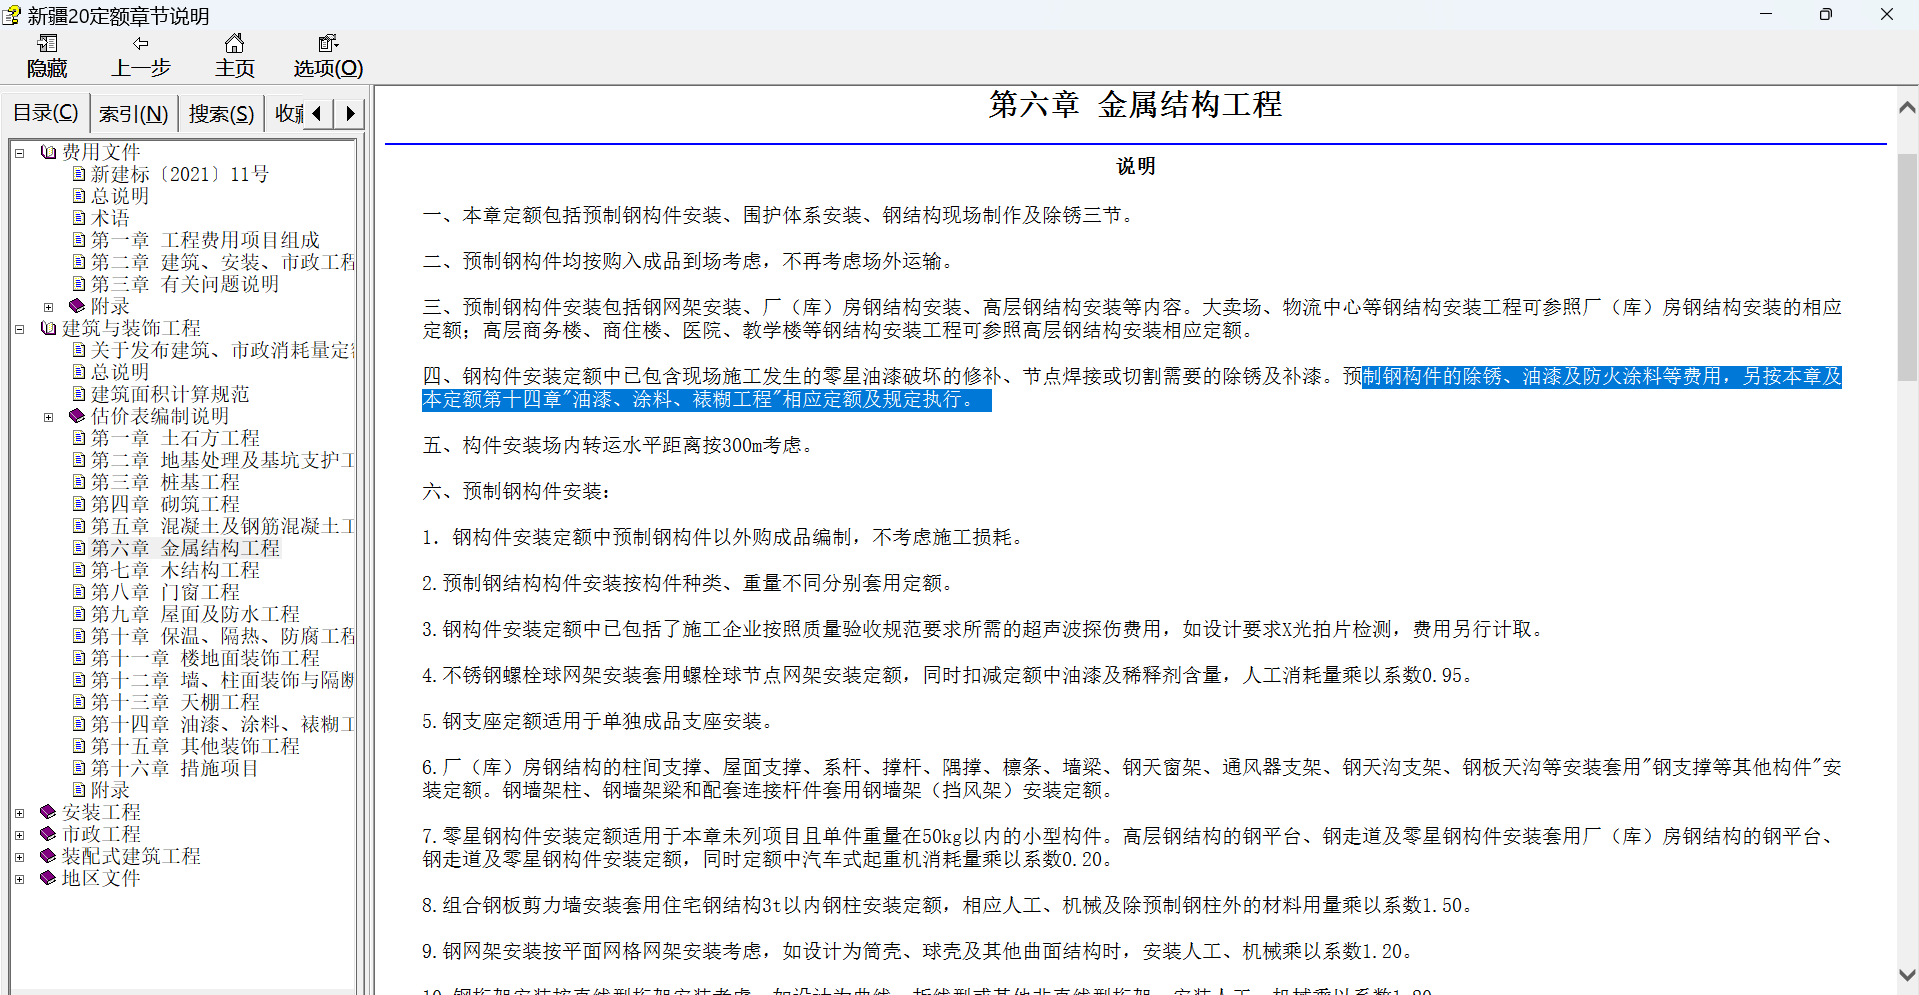Switch to the 搜索(S) tab

pos(221,114)
